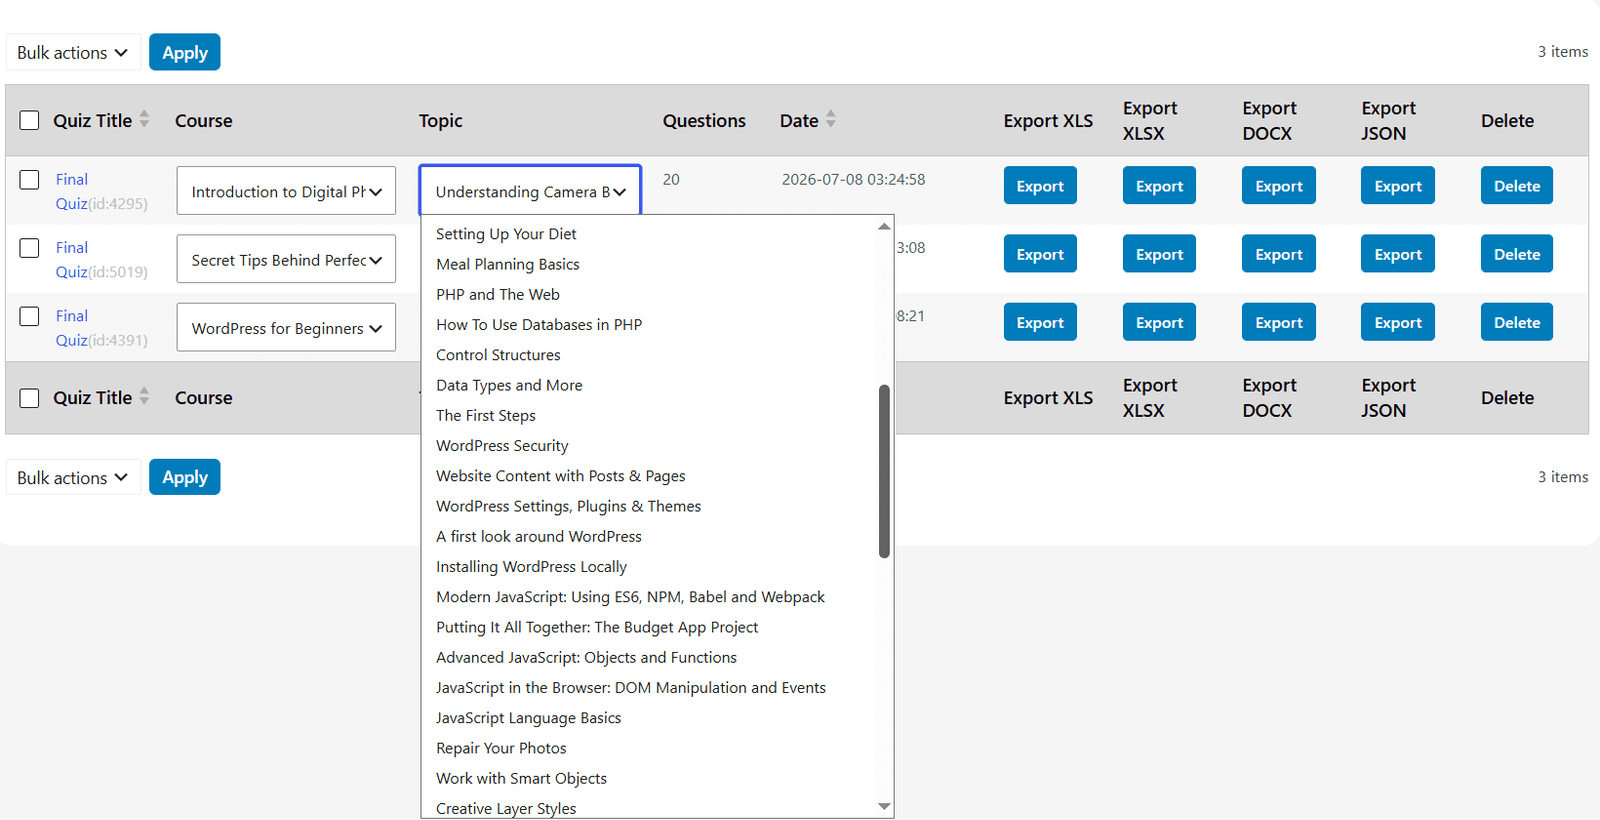Click the top Apply button
This screenshot has width=1600, height=820.
tap(185, 52)
